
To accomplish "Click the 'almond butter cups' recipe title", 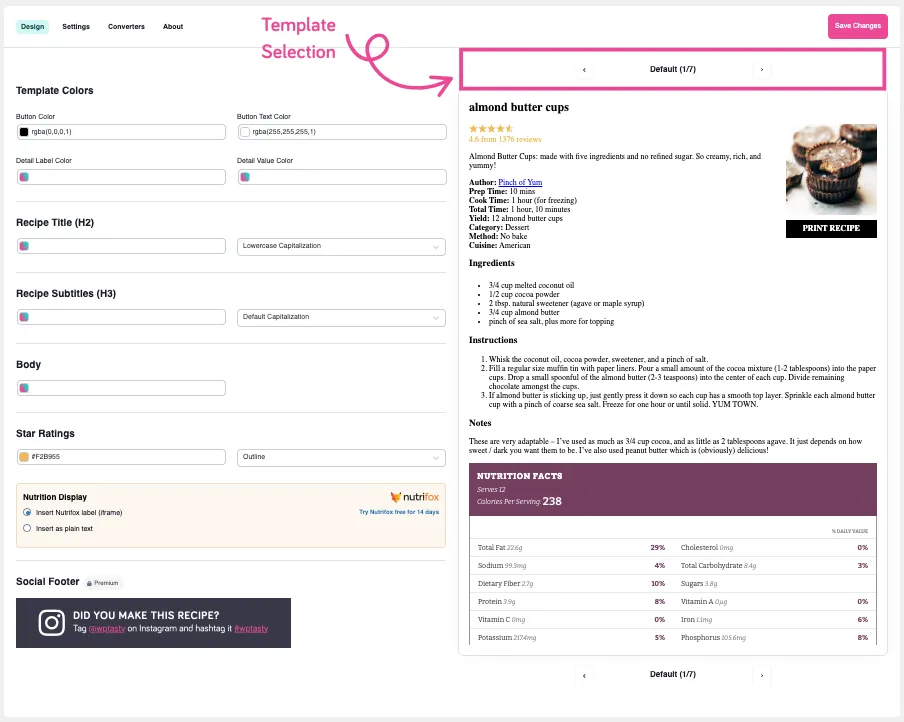I will pyautogui.click(x=519, y=107).
